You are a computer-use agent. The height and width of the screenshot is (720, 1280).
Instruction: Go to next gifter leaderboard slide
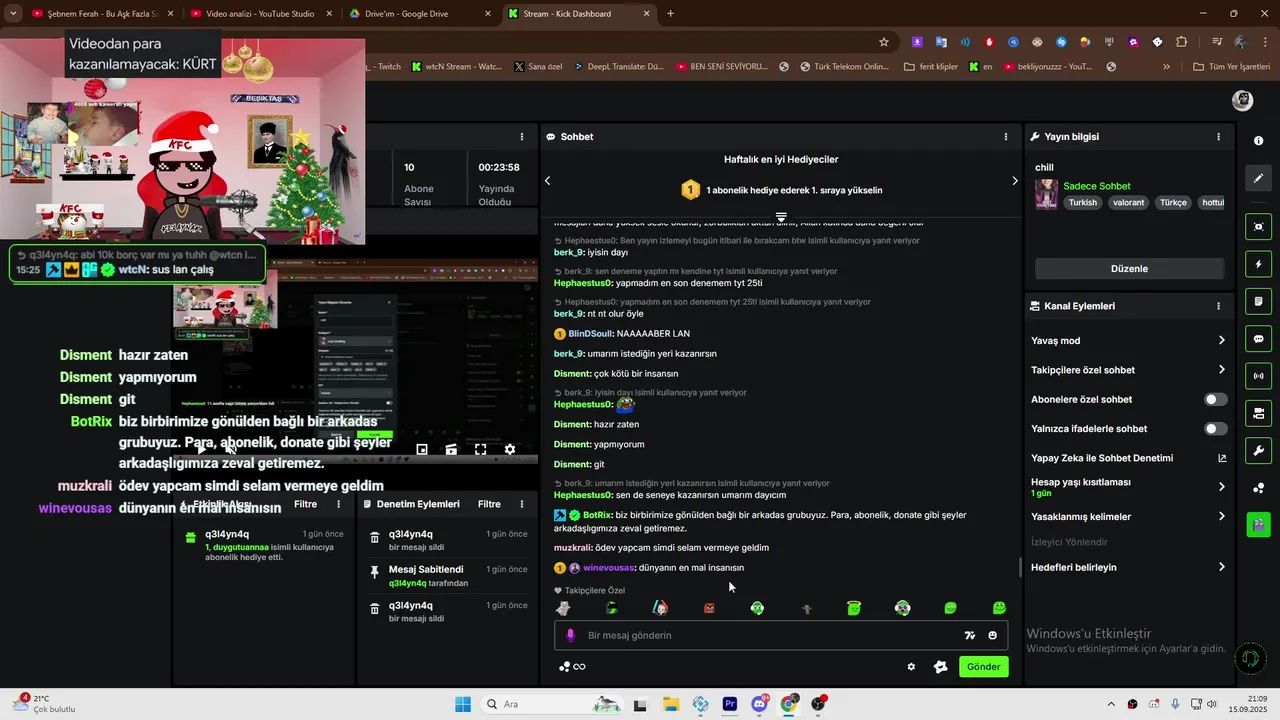[1014, 181]
